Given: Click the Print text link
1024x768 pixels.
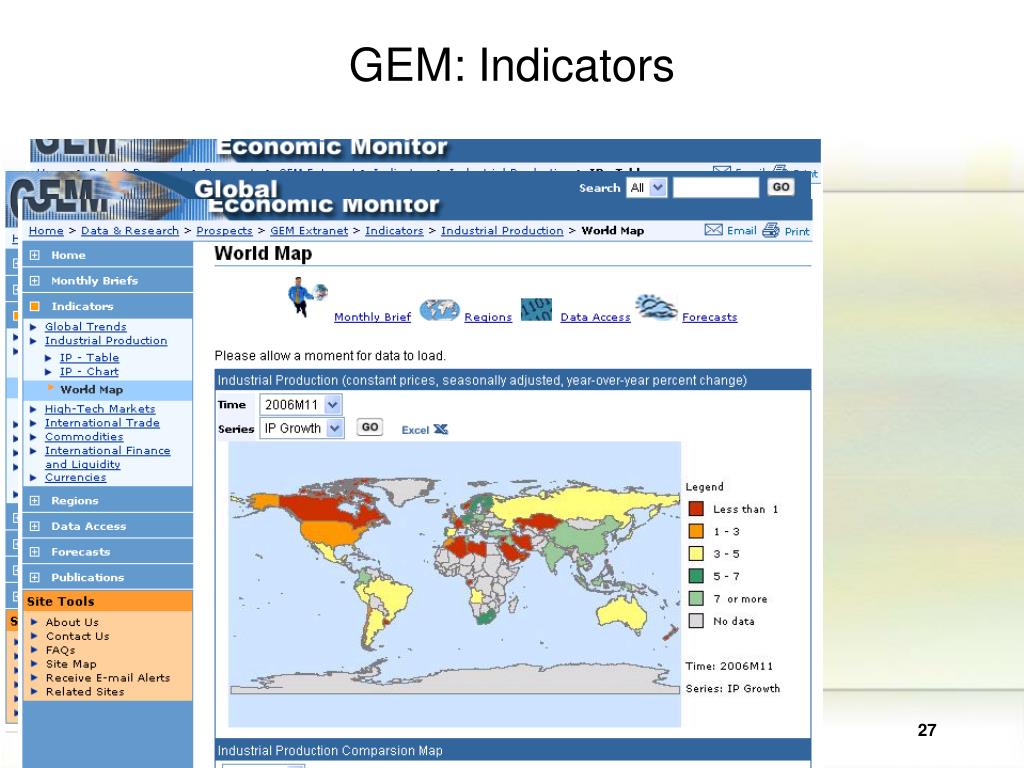Looking at the screenshot, I should (x=797, y=231).
